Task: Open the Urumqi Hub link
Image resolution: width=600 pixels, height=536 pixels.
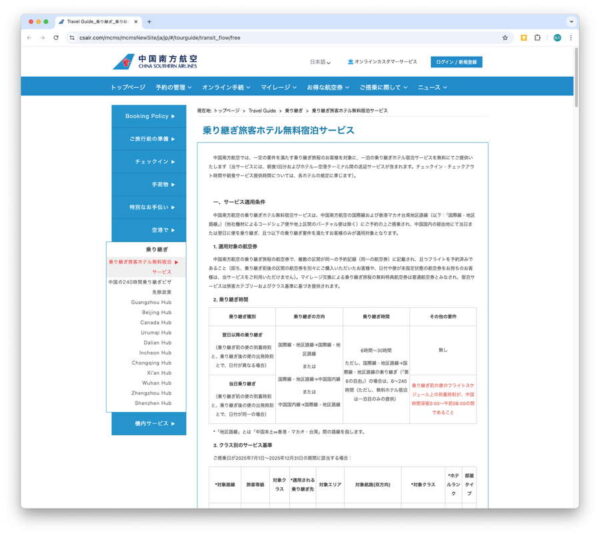Action: (156, 332)
